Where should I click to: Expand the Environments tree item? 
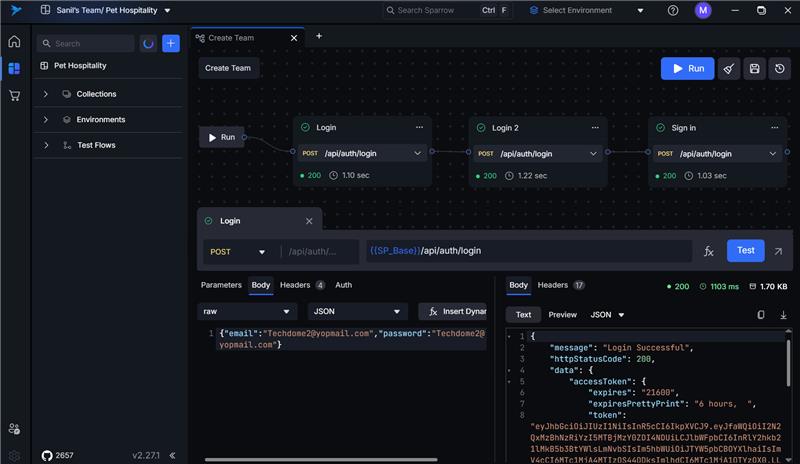pyautogui.click(x=45, y=119)
